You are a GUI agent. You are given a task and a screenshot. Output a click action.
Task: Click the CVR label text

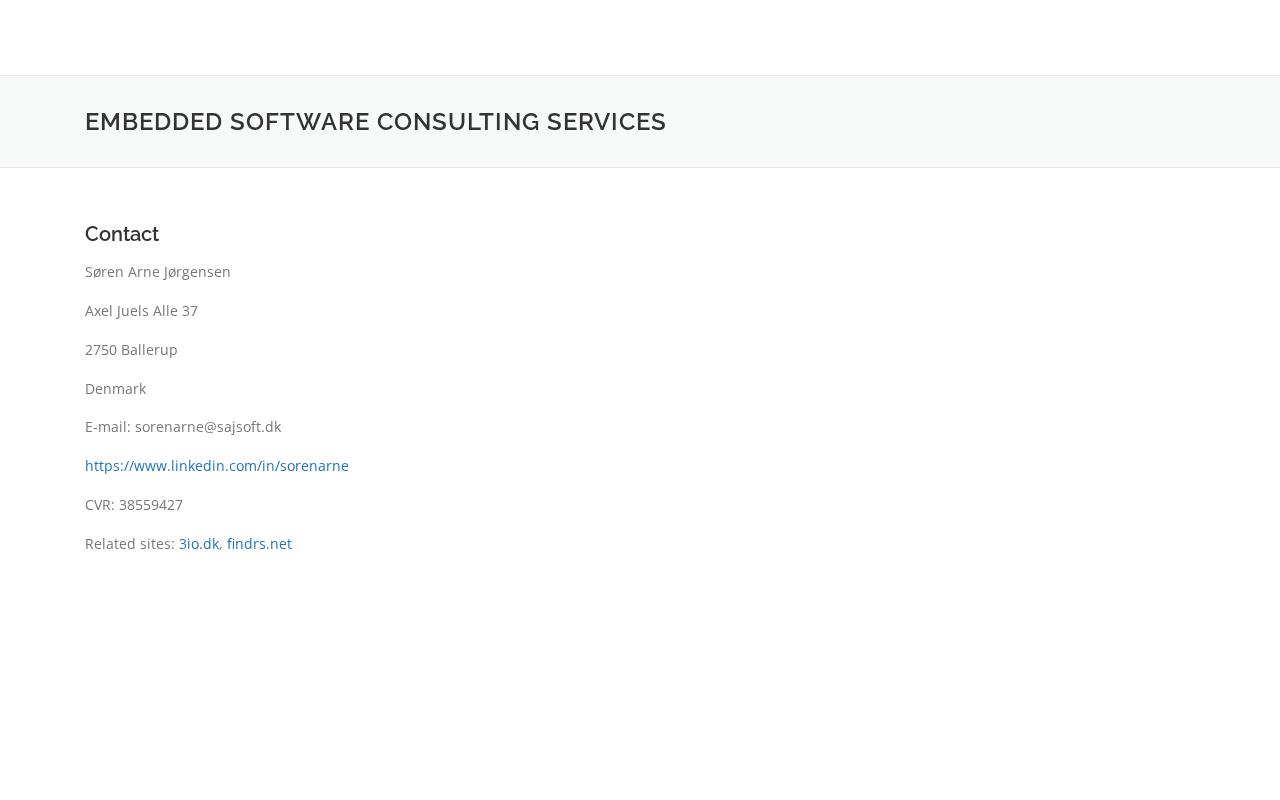(x=99, y=505)
